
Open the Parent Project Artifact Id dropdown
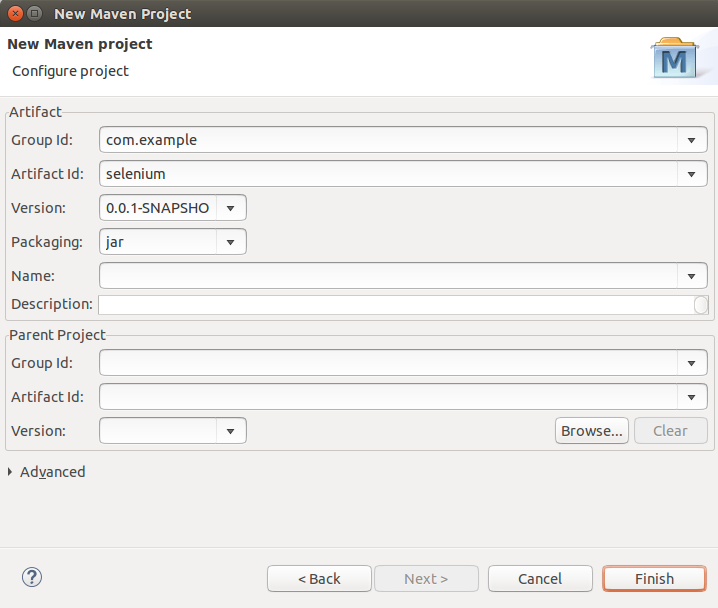tap(692, 397)
